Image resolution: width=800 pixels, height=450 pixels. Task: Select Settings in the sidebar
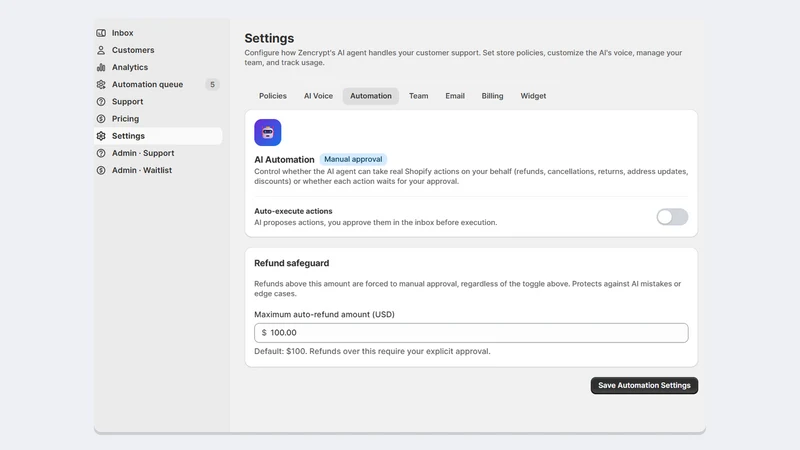[158, 136]
